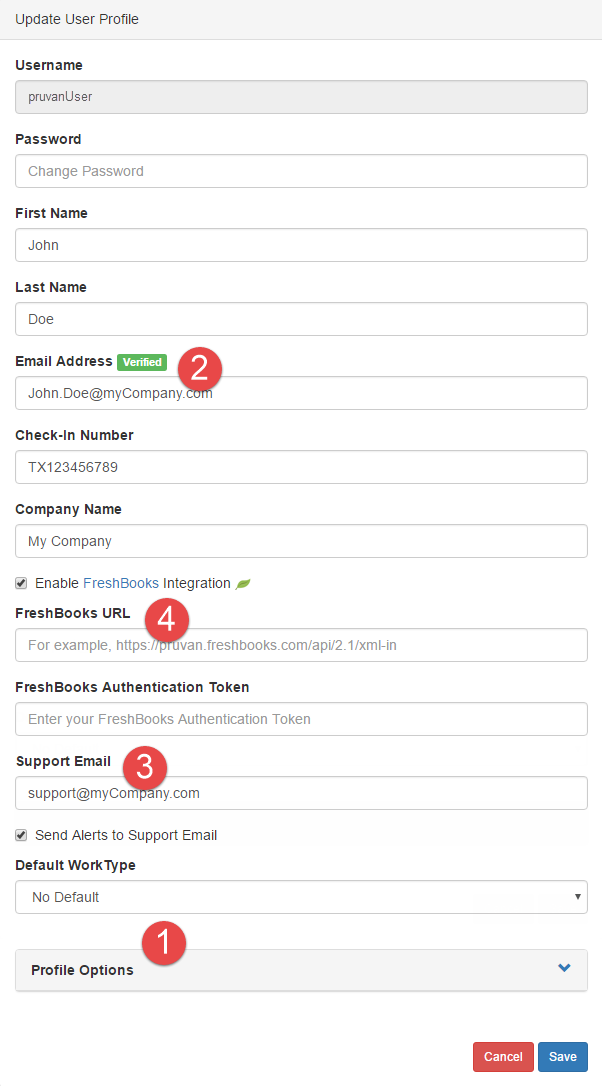Click the Change Password field
The image size is (602, 1086).
(x=300, y=171)
